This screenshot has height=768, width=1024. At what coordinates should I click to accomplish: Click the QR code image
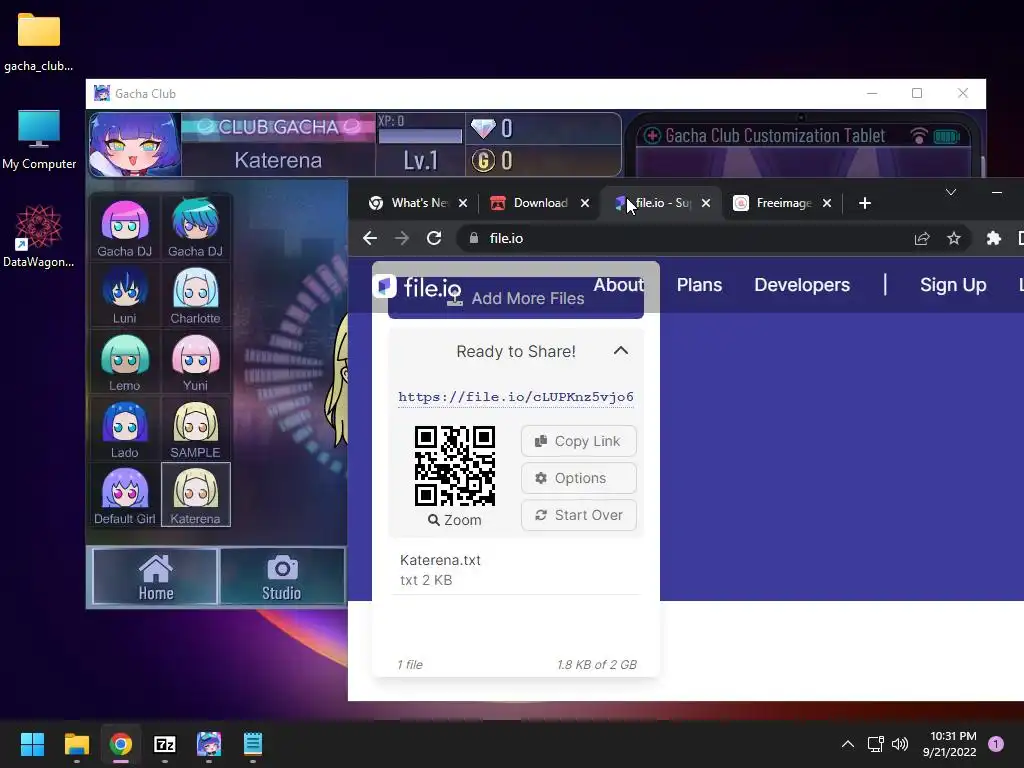coord(455,466)
